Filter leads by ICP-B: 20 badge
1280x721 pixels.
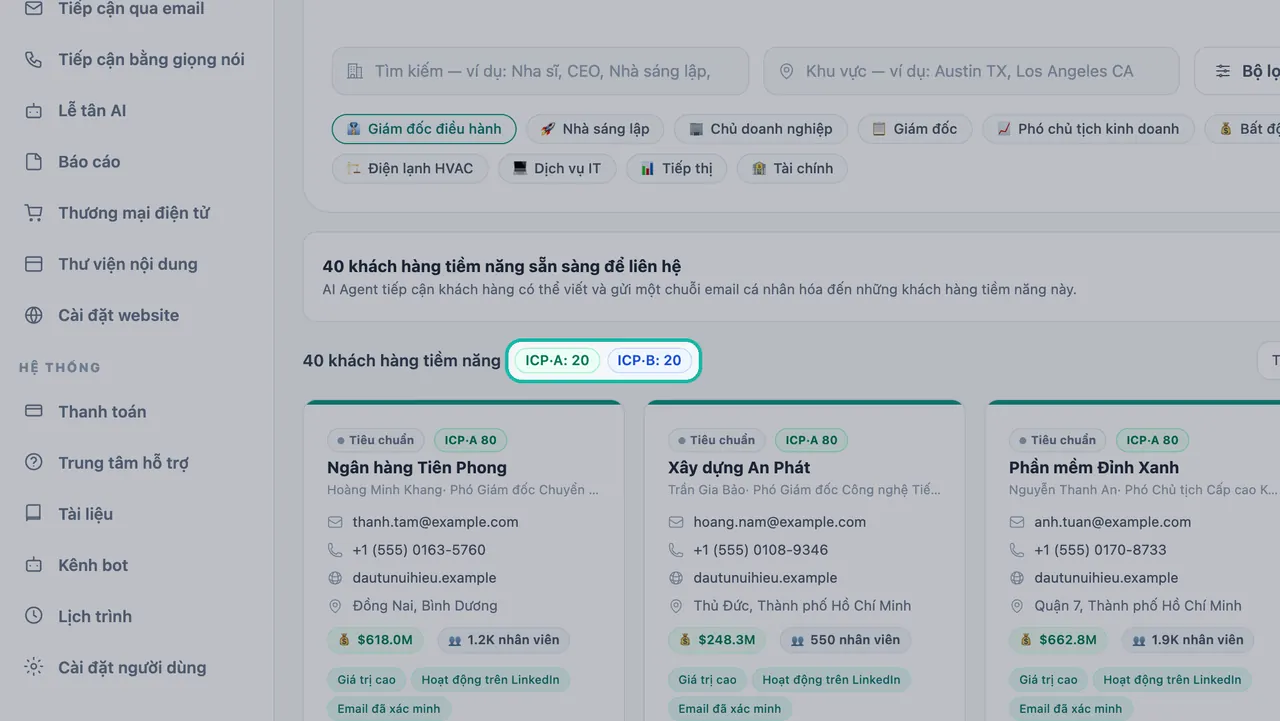point(649,360)
